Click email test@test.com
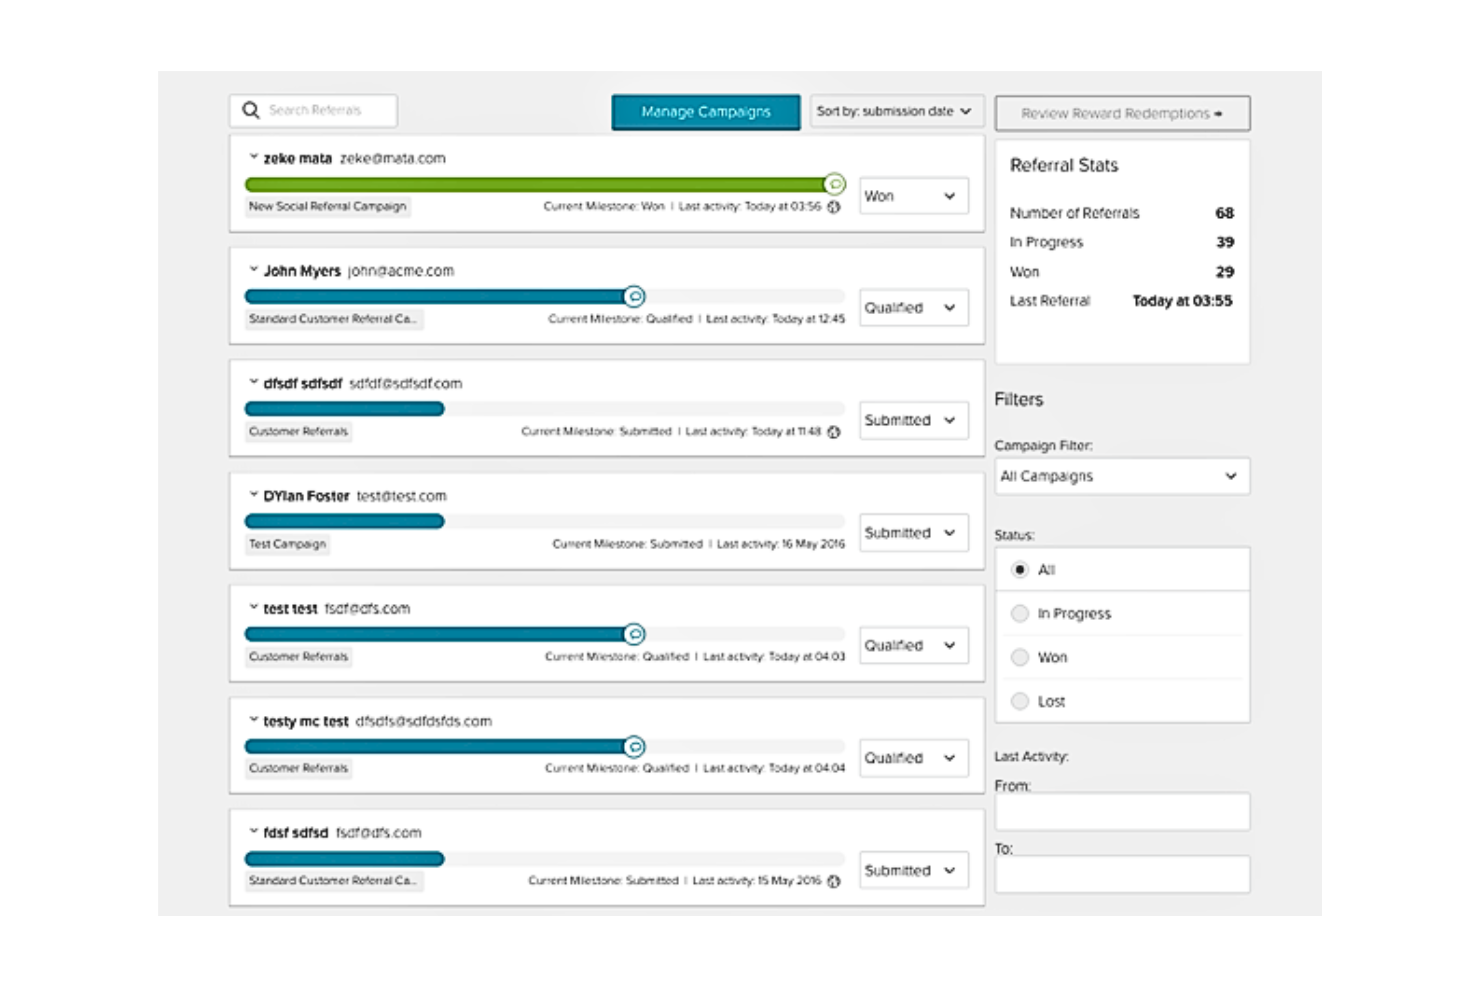 tap(402, 496)
